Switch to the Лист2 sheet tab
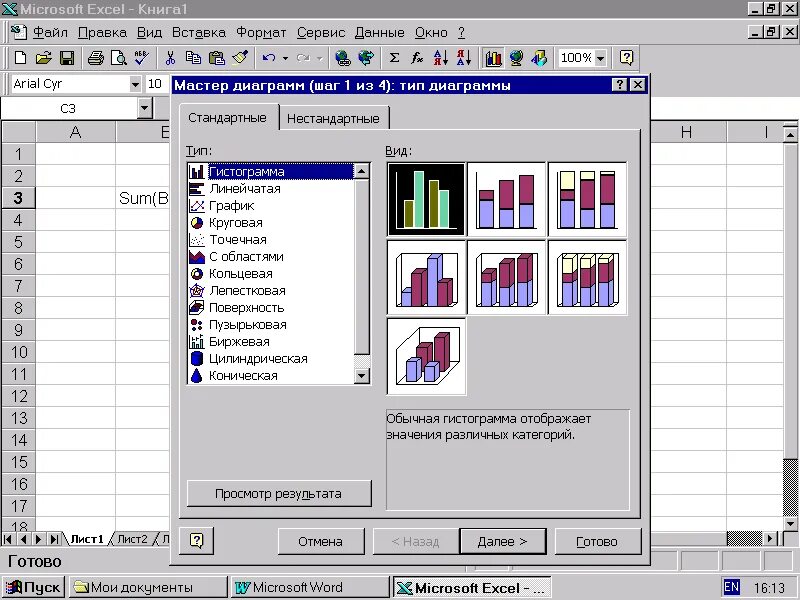 tap(132, 539)
